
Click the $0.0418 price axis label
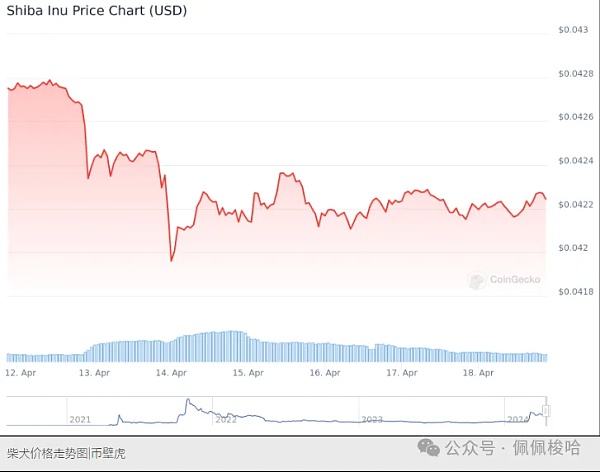click(575, 291)
